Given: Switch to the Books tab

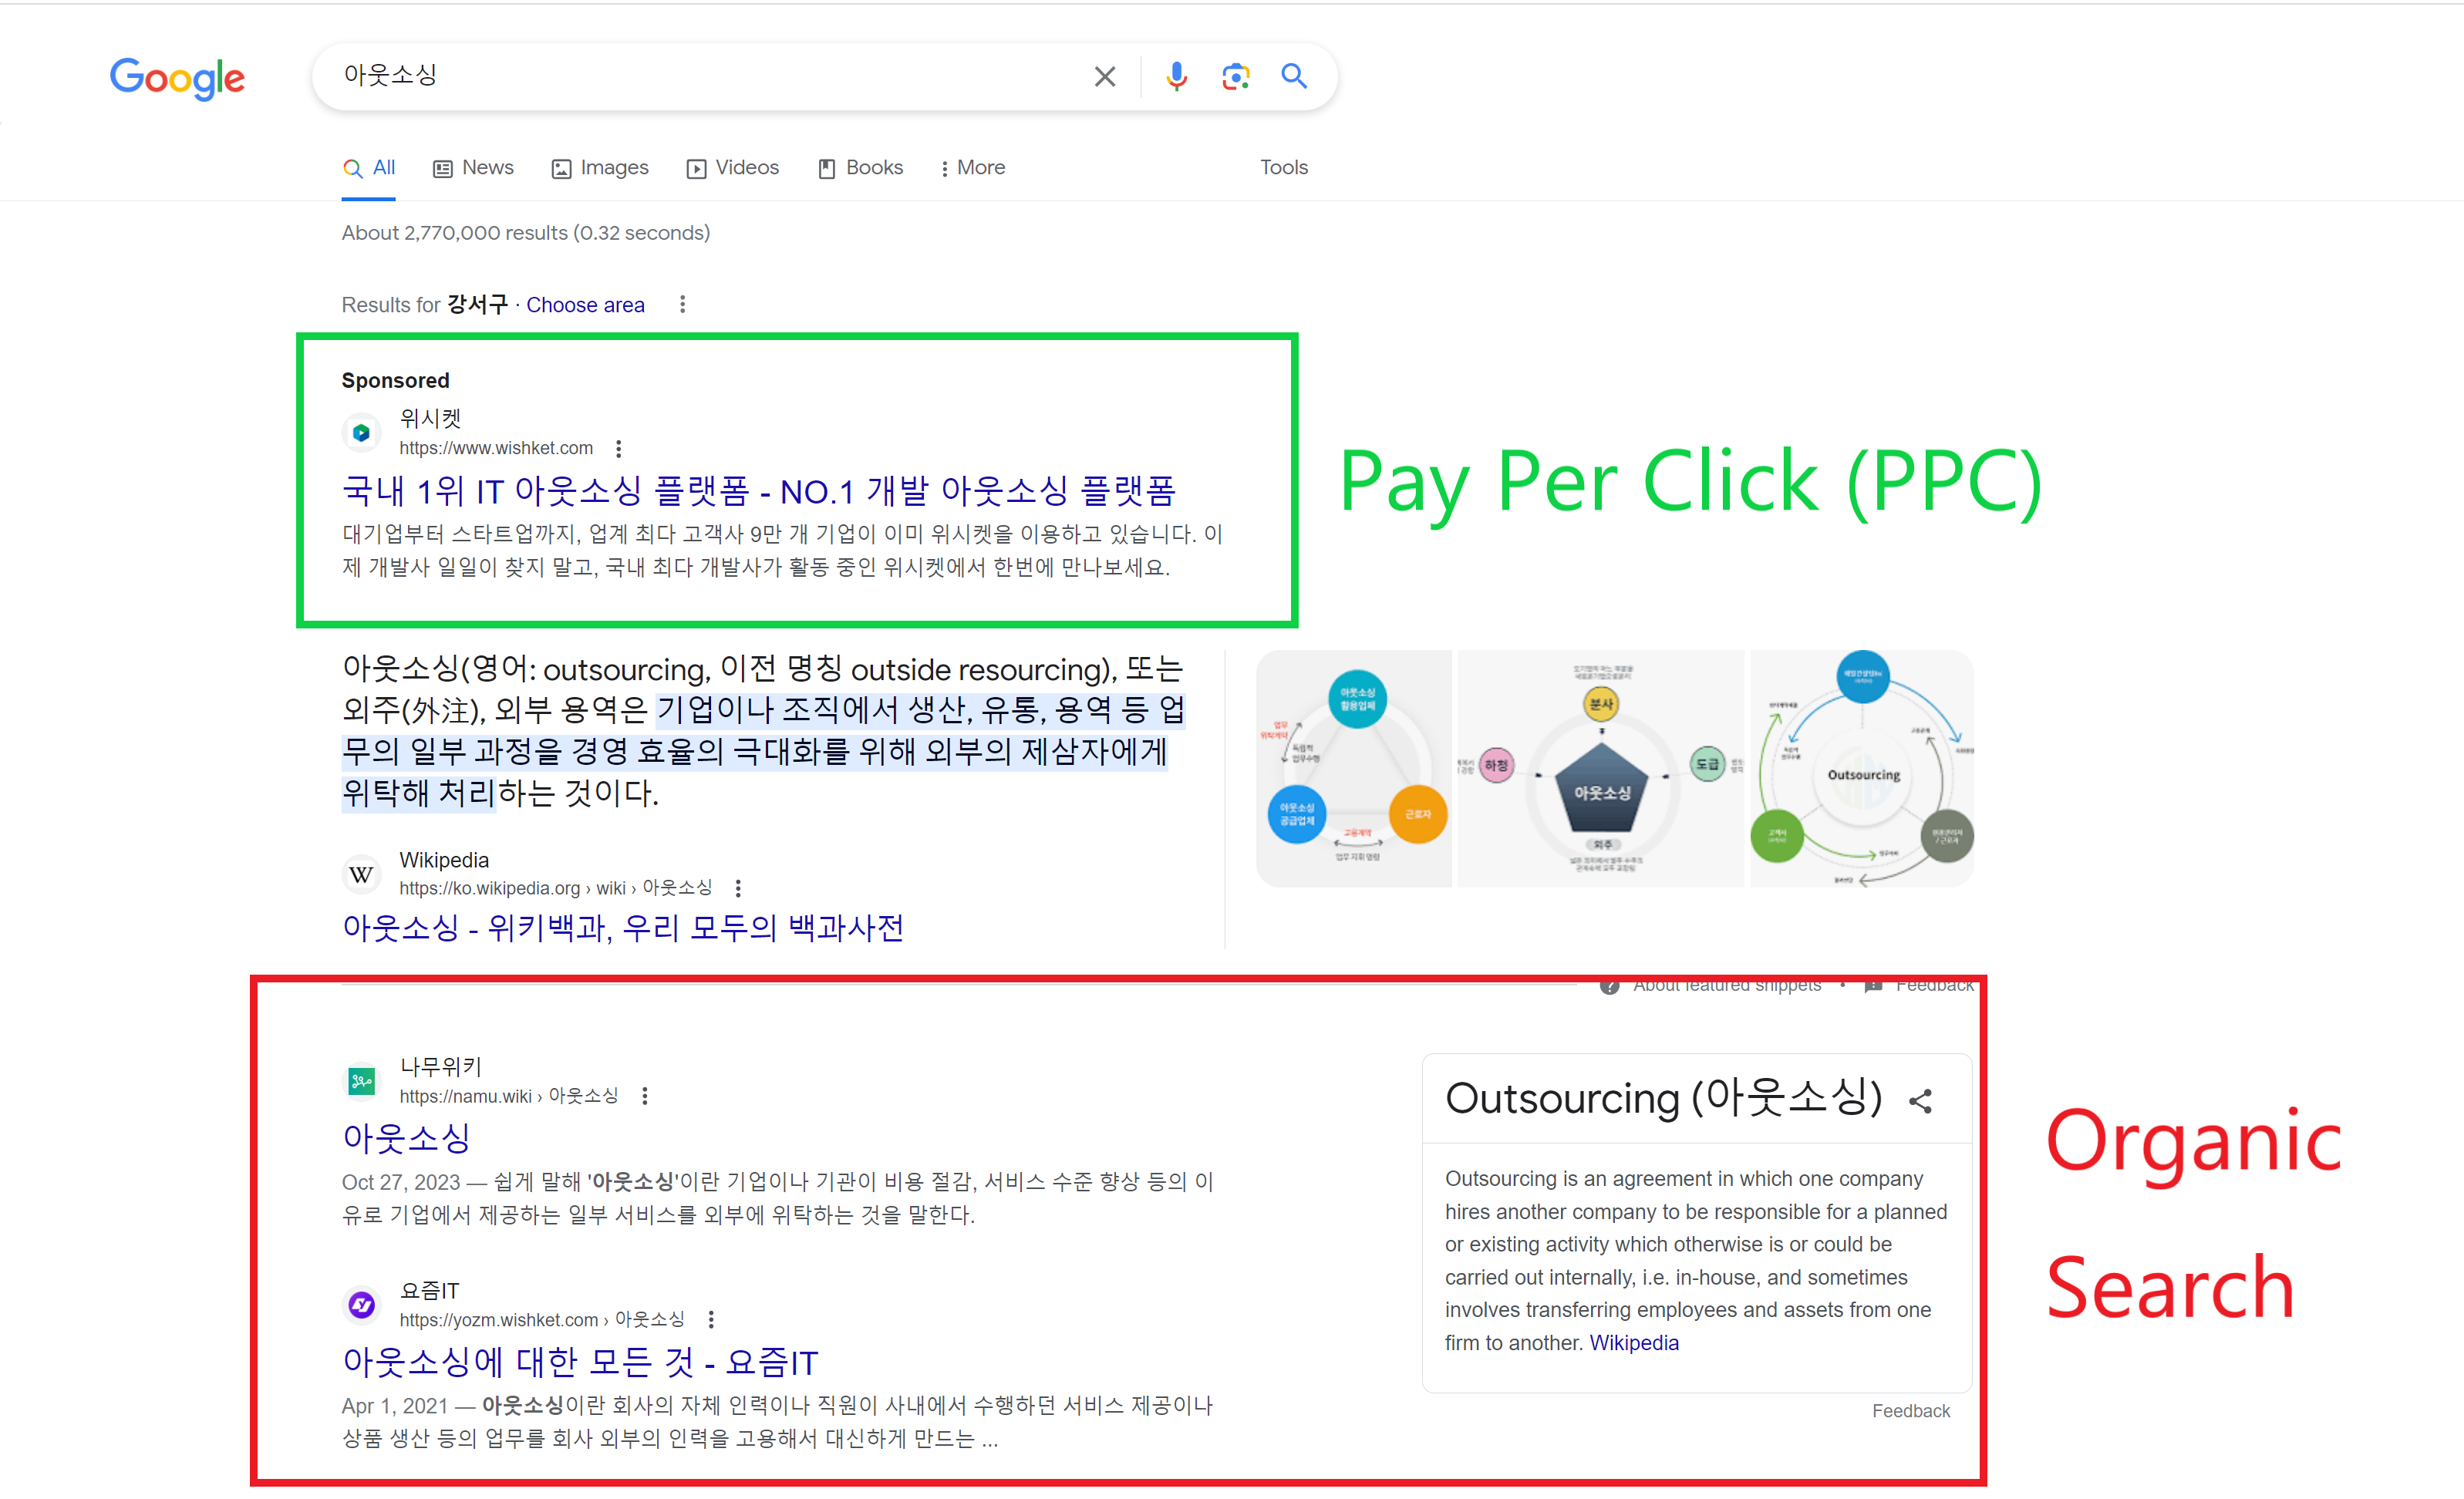Looking at the screenshot, I should click(x=860, y=168).
